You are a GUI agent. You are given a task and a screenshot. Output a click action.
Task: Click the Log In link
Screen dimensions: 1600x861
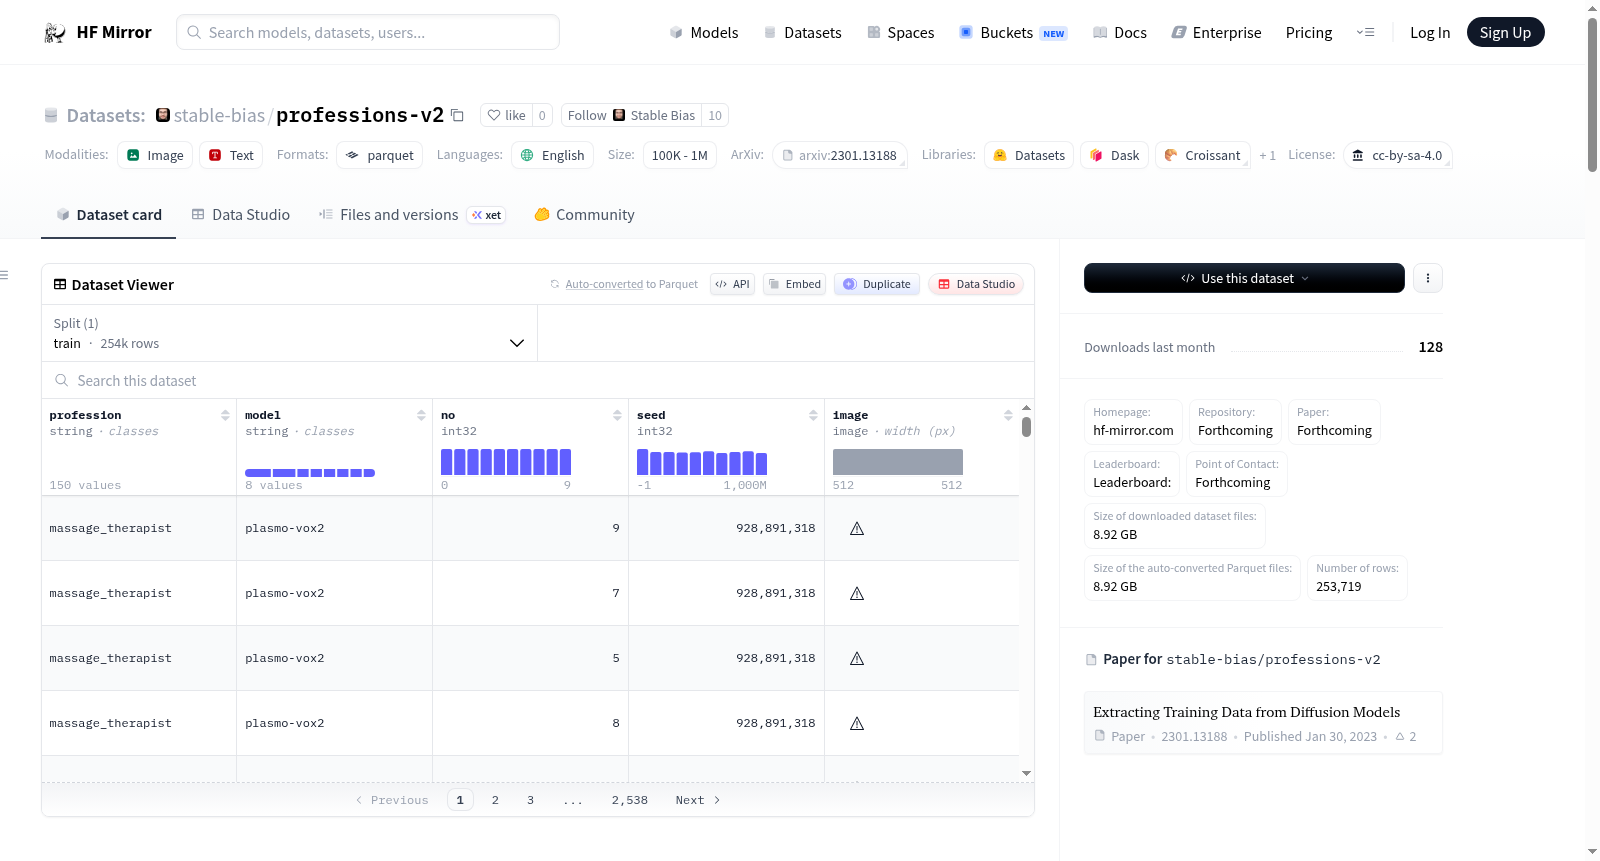(1430, 33)
